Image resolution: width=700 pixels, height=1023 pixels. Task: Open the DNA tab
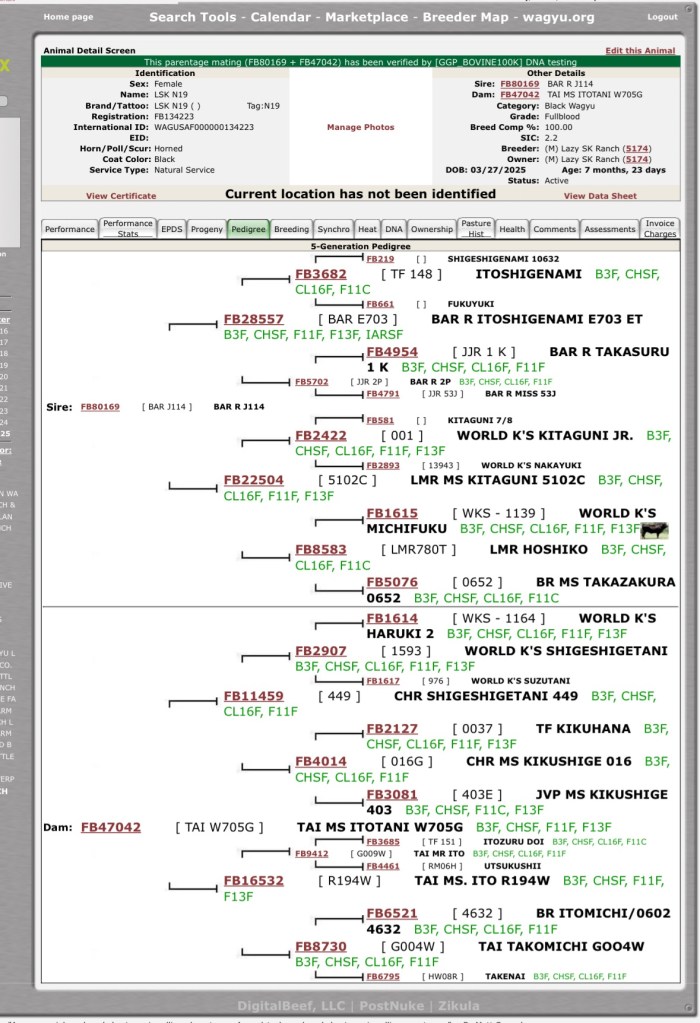pos(394,229)
